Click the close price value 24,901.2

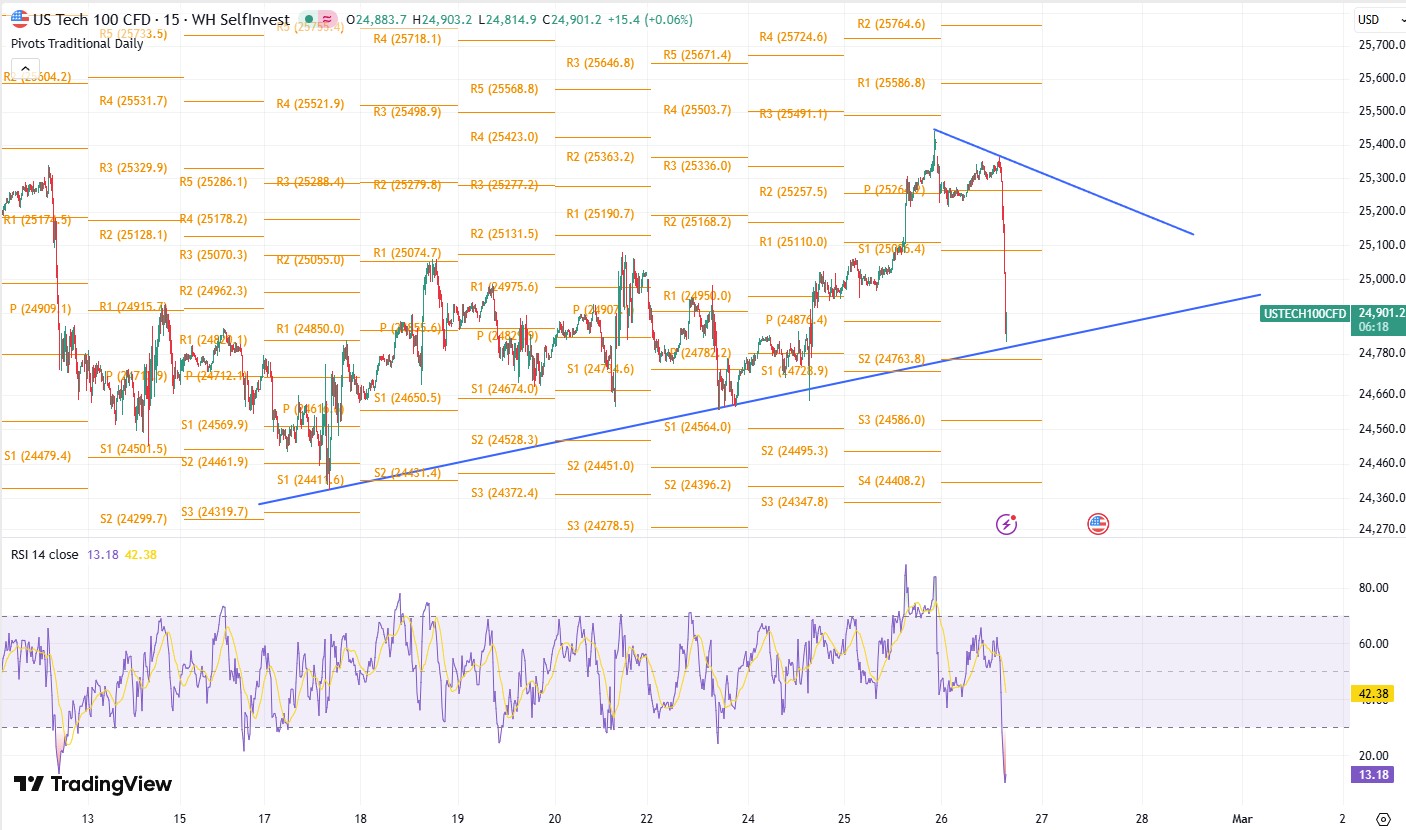click(x=574, y=19)
